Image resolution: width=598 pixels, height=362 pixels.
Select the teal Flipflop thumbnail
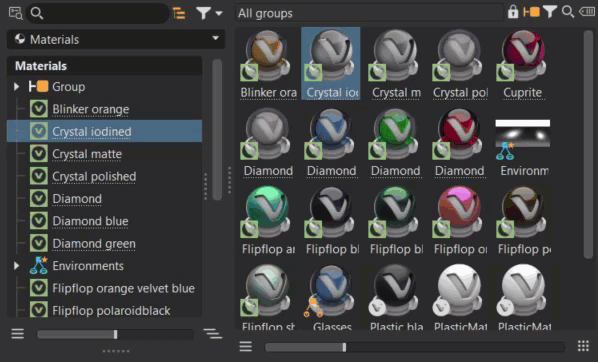268,221
